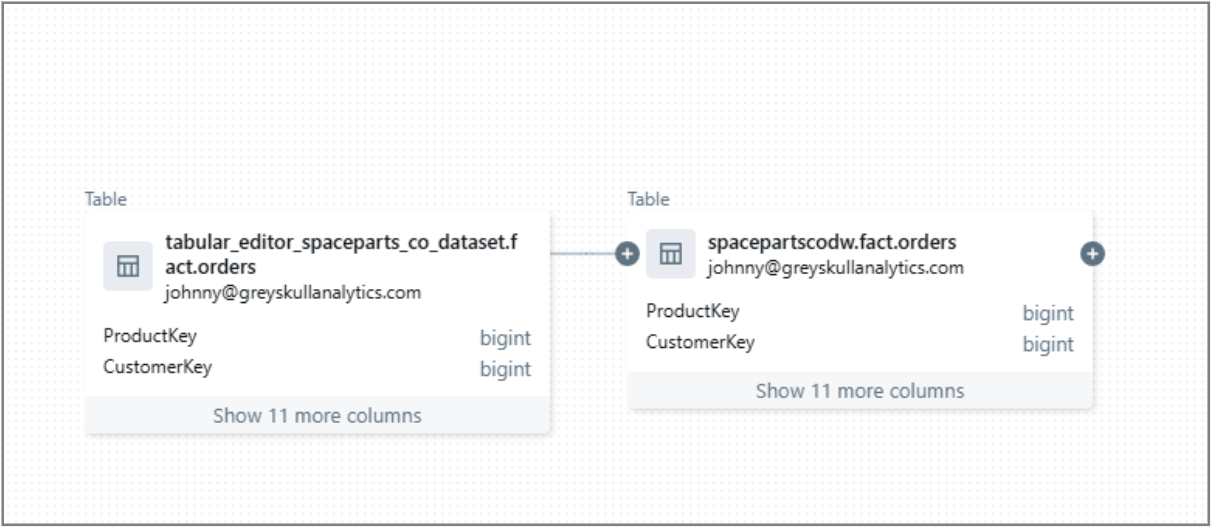Click the Table label above the spacepartscodw.fact.orders card
Viewport: 1212px width, 528px height.
648,199
